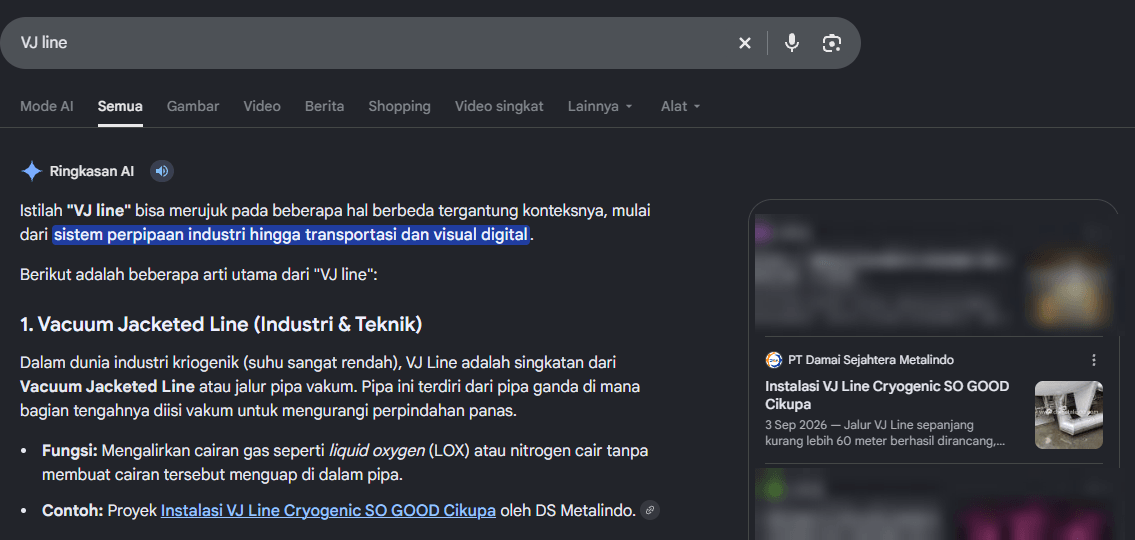Open the source card title Instalasi VJ Line Cryogenic
This screenshot has width=1135, height=540.
pyautogui.click(x=887, y=395)
